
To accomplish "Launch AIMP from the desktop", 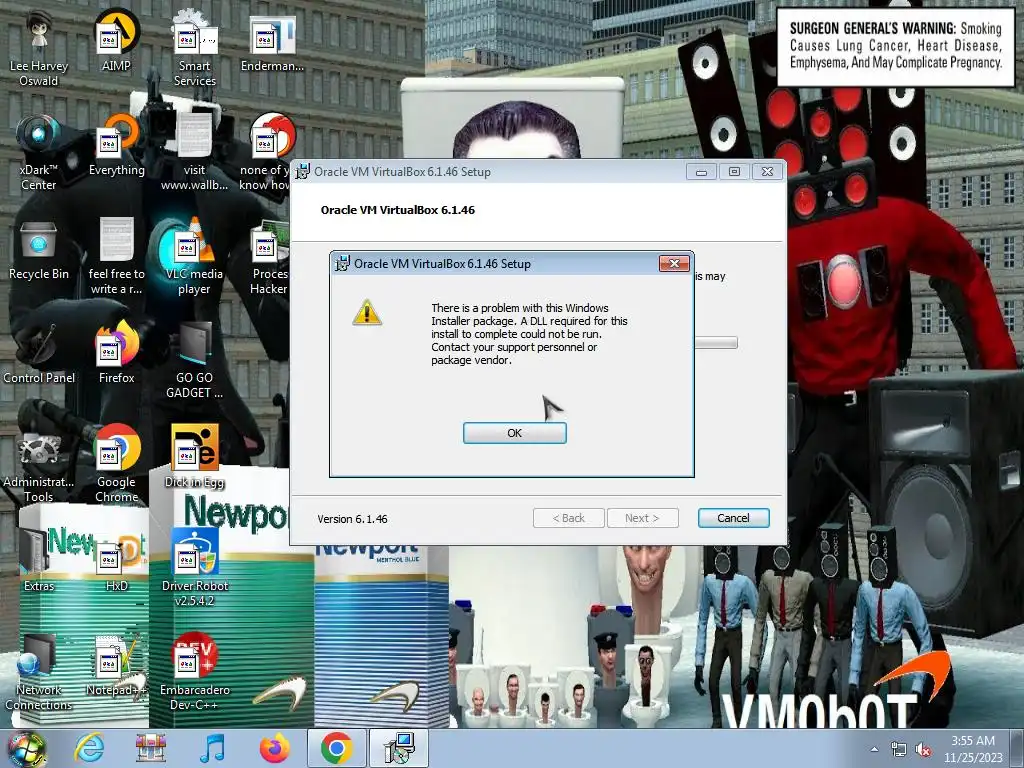I will (116, 41).
